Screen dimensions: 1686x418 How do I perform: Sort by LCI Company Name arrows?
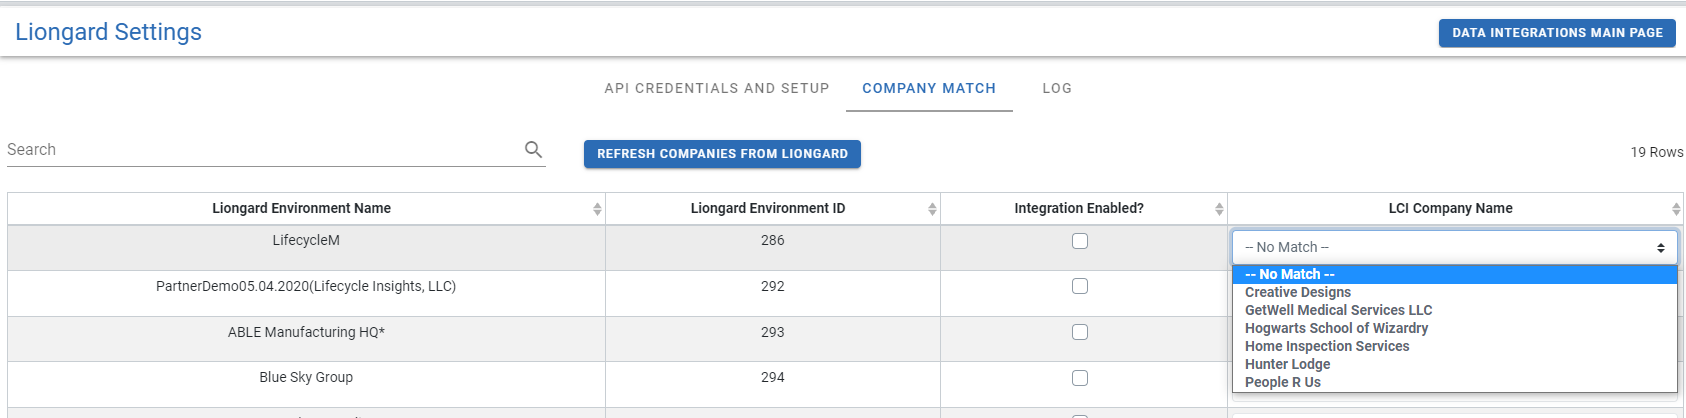click(x=1676, y=209)
